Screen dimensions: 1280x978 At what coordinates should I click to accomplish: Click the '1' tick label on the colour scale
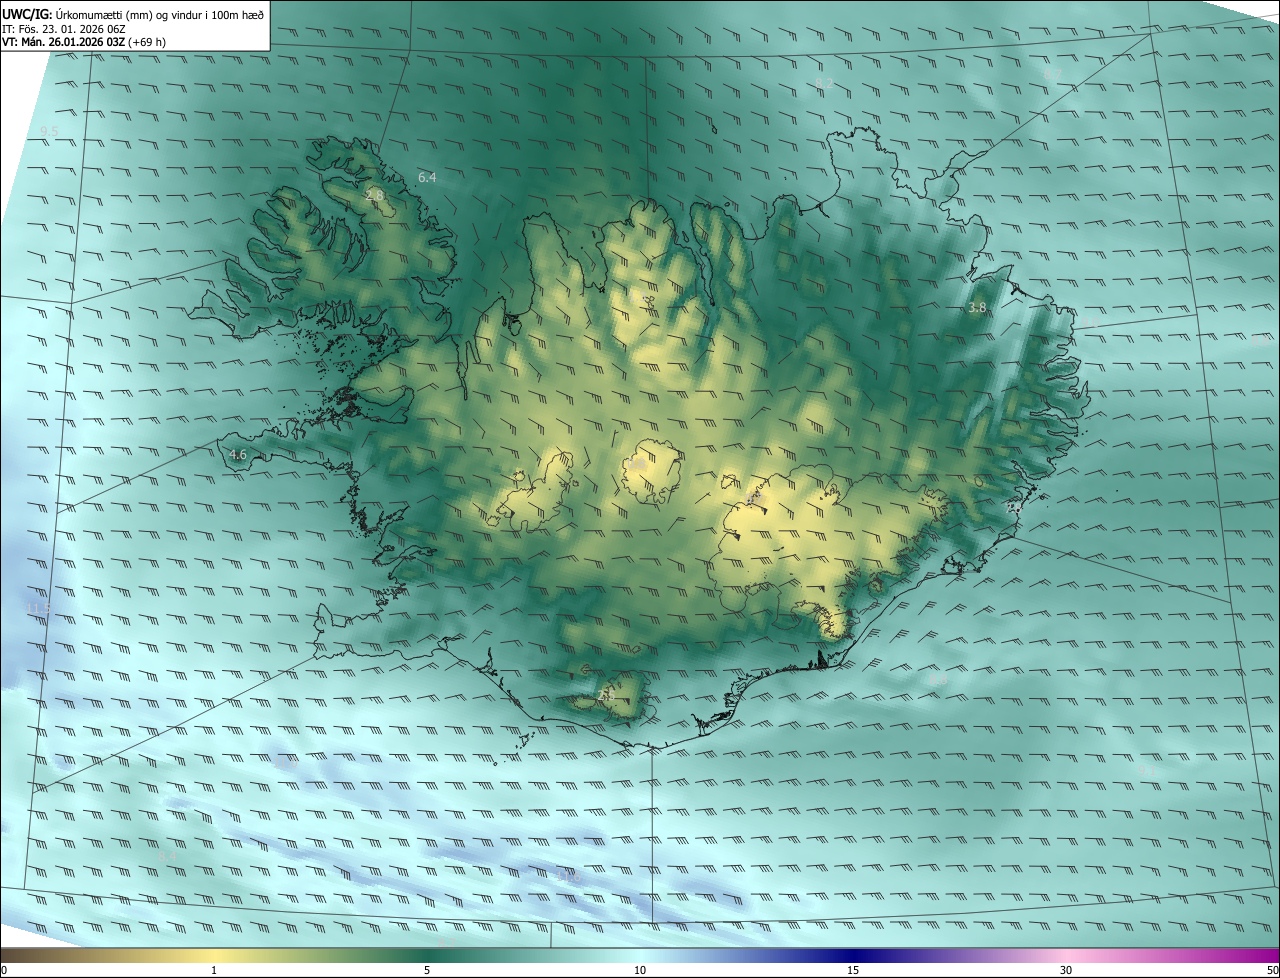point(214,971)
